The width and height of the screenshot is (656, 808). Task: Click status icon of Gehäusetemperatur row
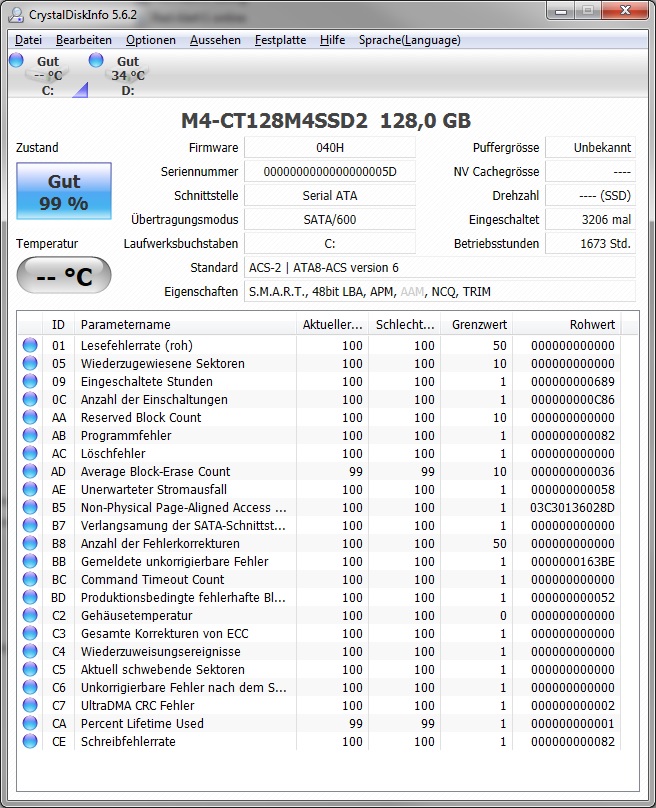(30, 615)
